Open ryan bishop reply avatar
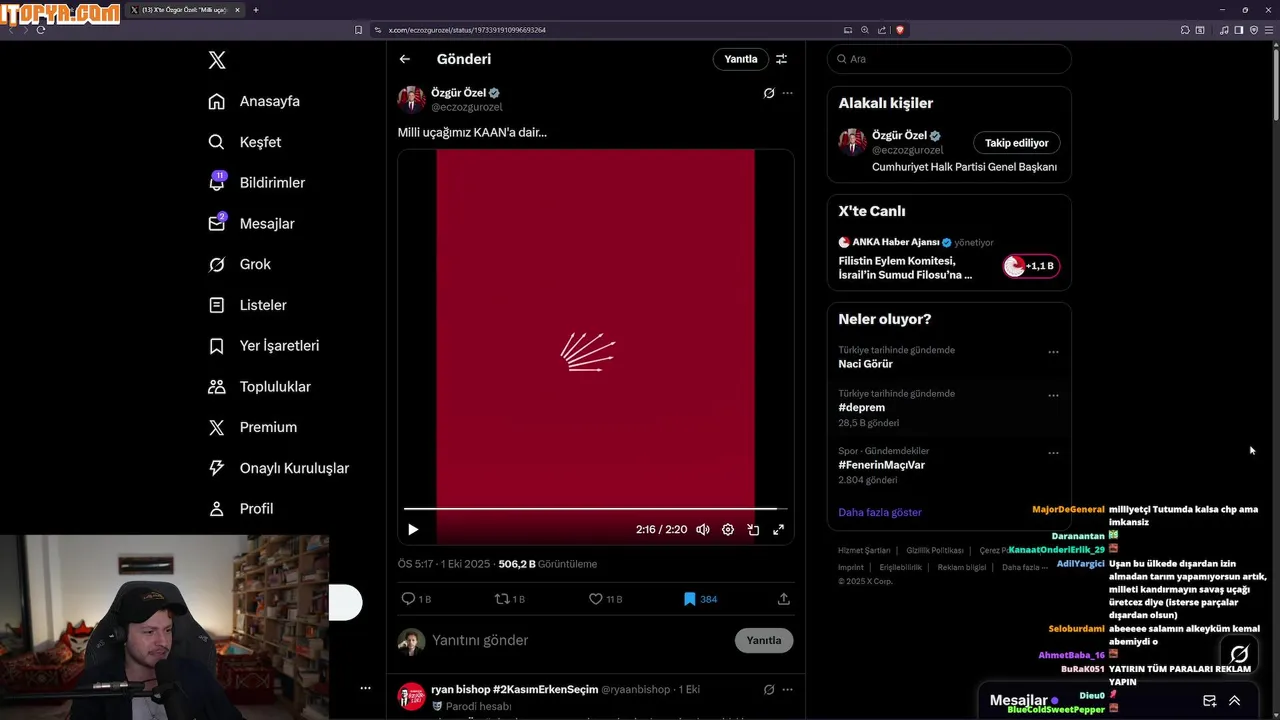This screenshot has width=1280, height=720. pos(411,697)
